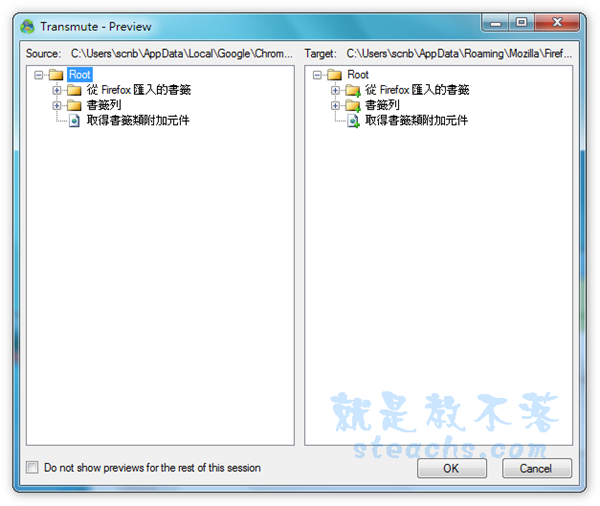The width and height of the screenshot is (600, 506).
Task: Maximize the Transmute Preview window
Action: coord(521,23)
